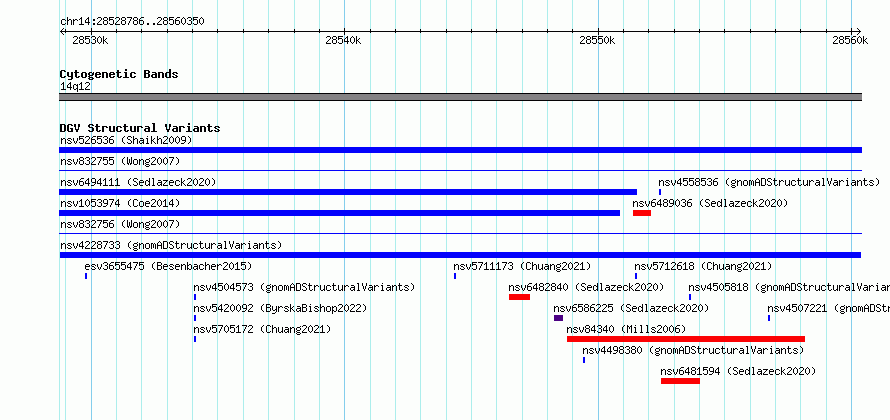Click the small blue nsv4558536 variant marker
Image resolution: width=890 pixels, height=420 pixels.
(x=660, y=192)
